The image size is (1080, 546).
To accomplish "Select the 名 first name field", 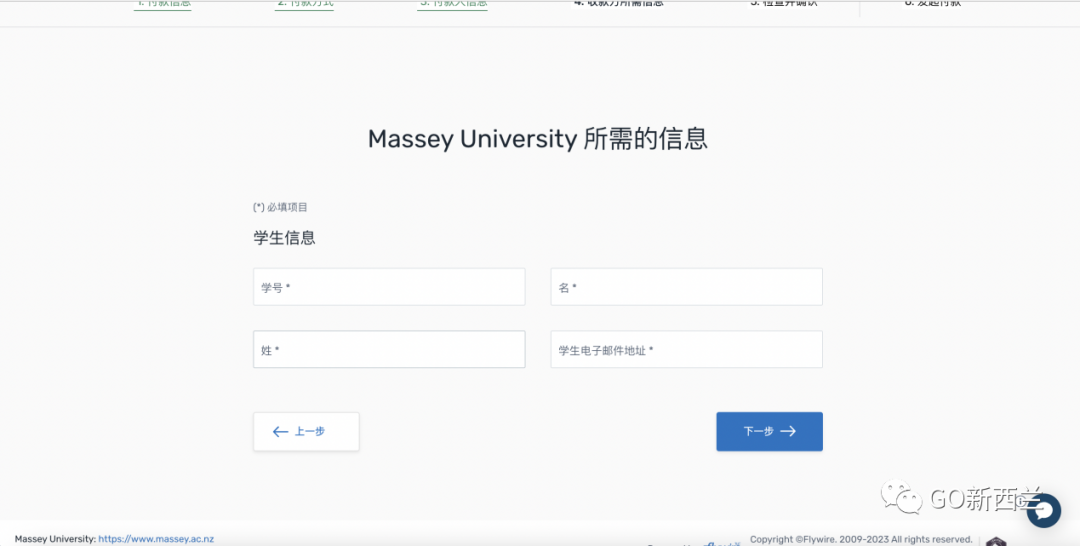I will pos(687,287).
